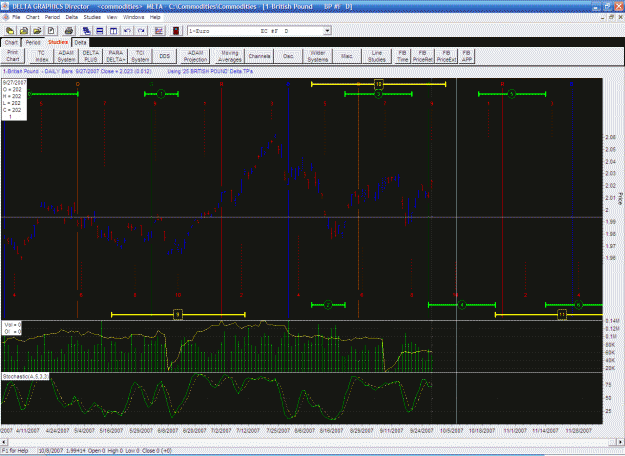Click the date 7/25/2007 on time axis
Viewport: 625px width, 456px height.
tap(278, 431)
